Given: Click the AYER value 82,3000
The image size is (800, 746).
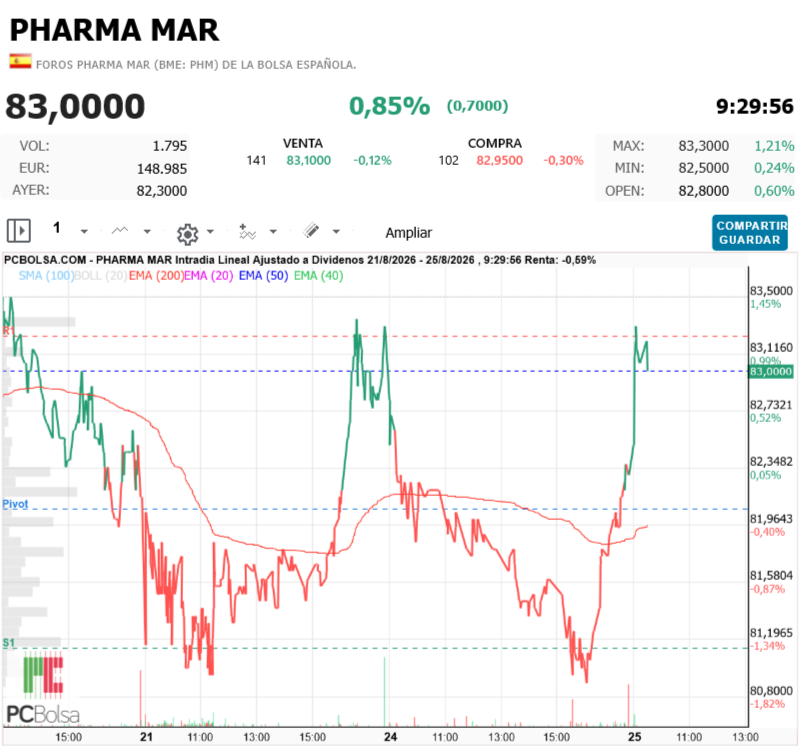Looking at the screenshot, I should pyautogui.click(x=162, y=191).
